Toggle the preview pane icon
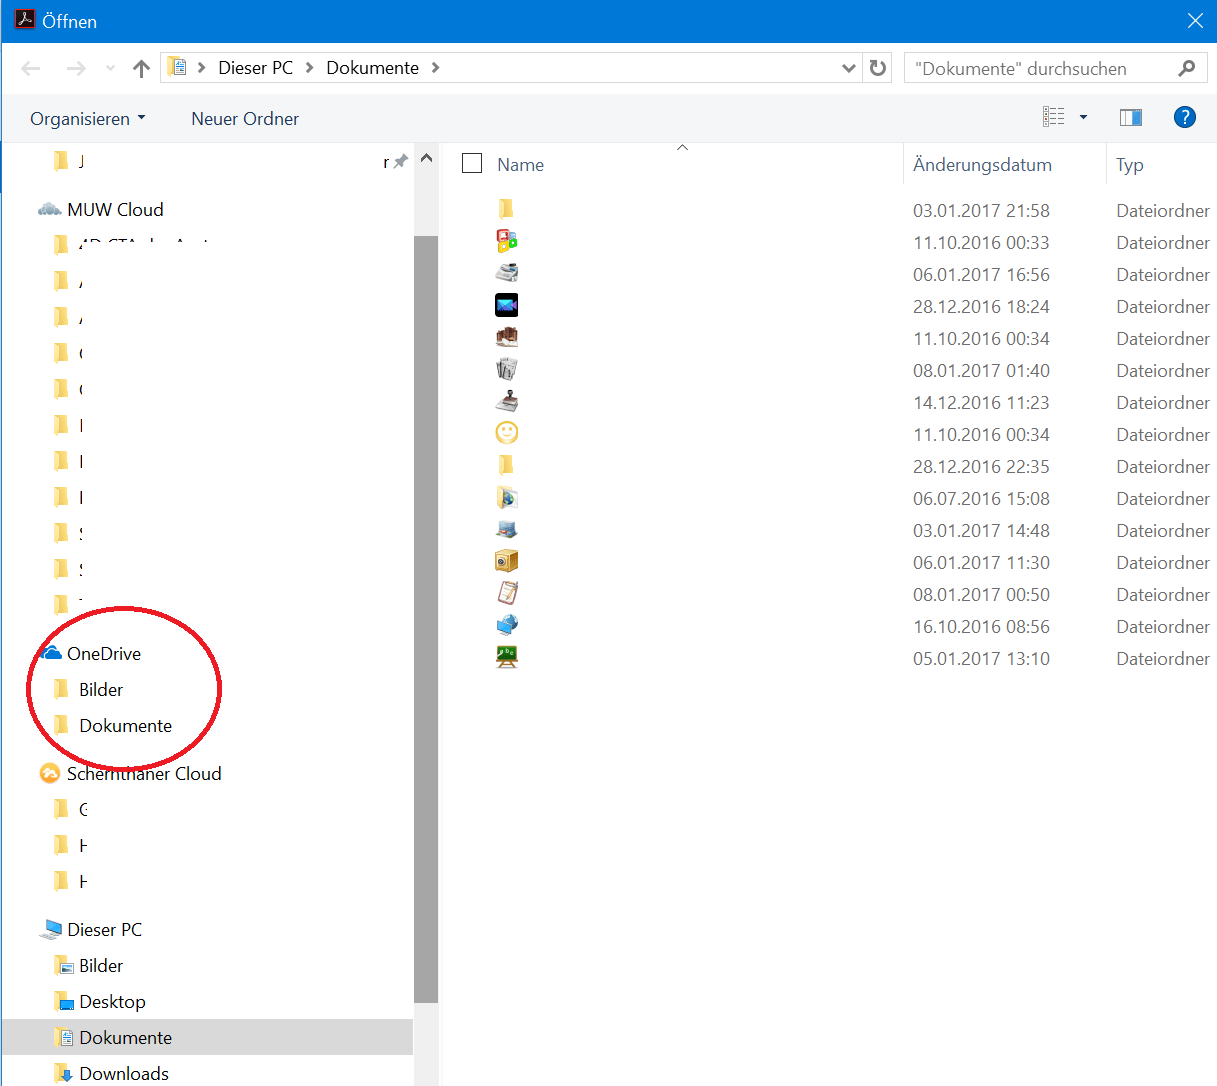Screen dimensions: 1217x1086 click(x=1130, y=117)
